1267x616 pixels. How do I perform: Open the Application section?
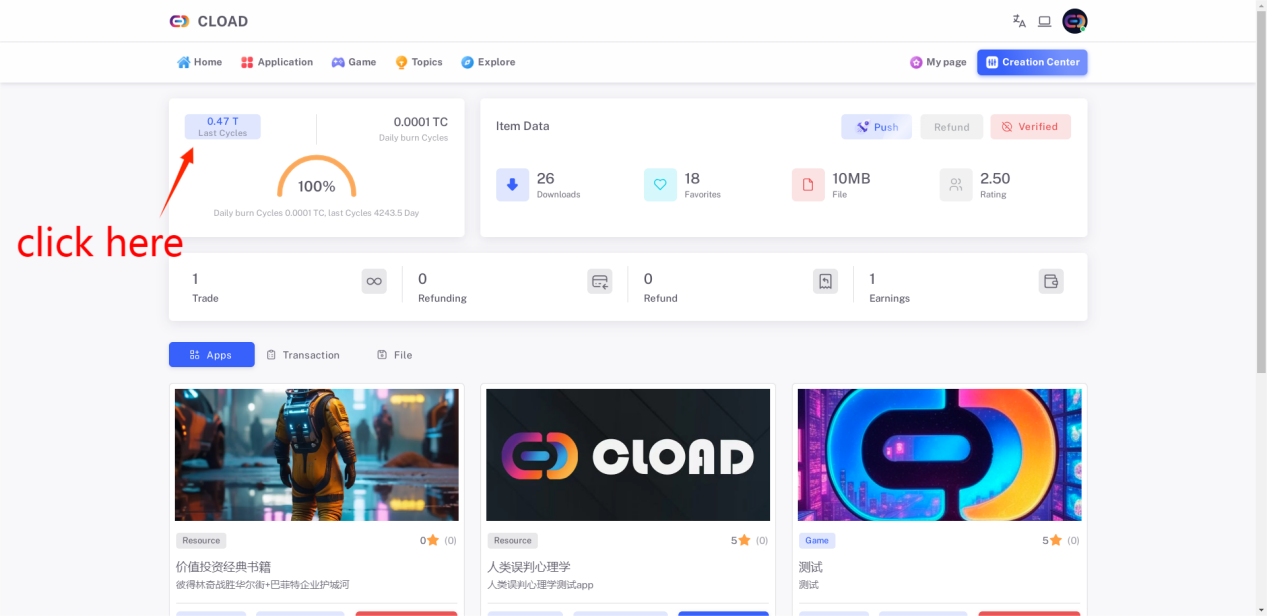coord(277,62)
